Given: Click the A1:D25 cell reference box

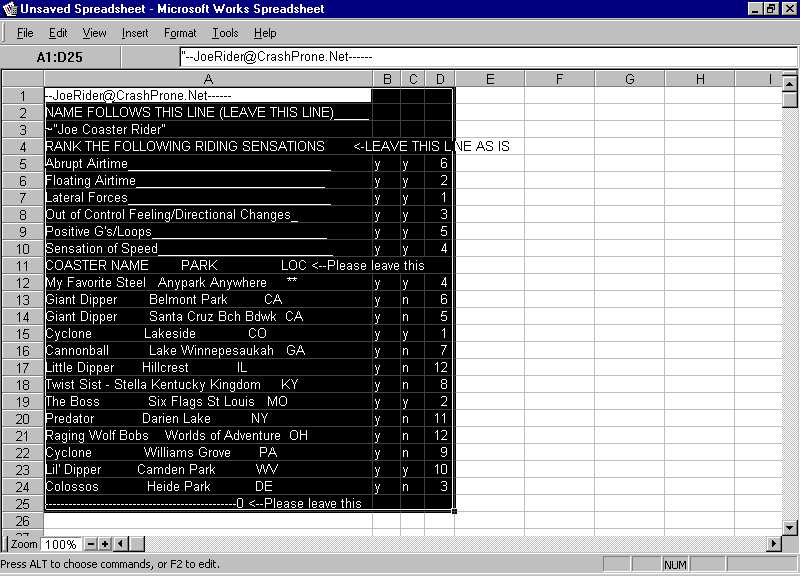Looking at the screenshot, I should tap(60, 57).
